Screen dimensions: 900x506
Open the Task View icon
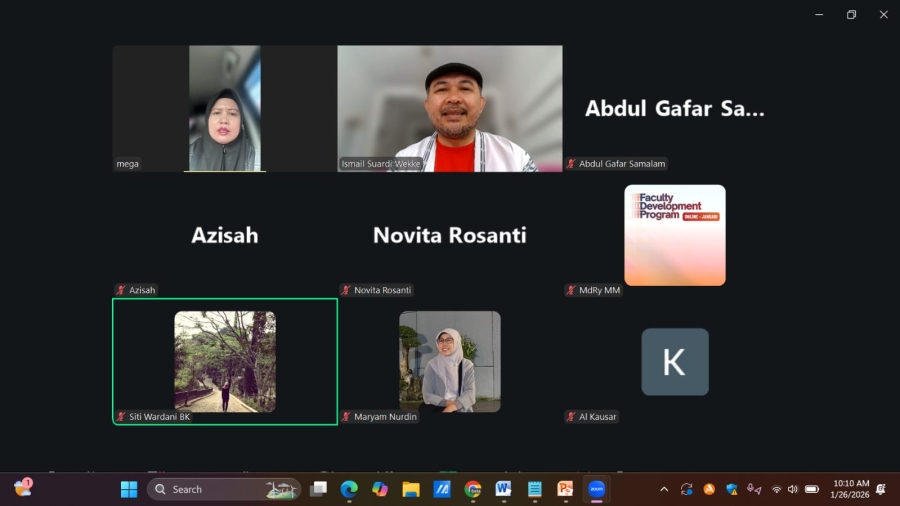[x=319, y=489]
